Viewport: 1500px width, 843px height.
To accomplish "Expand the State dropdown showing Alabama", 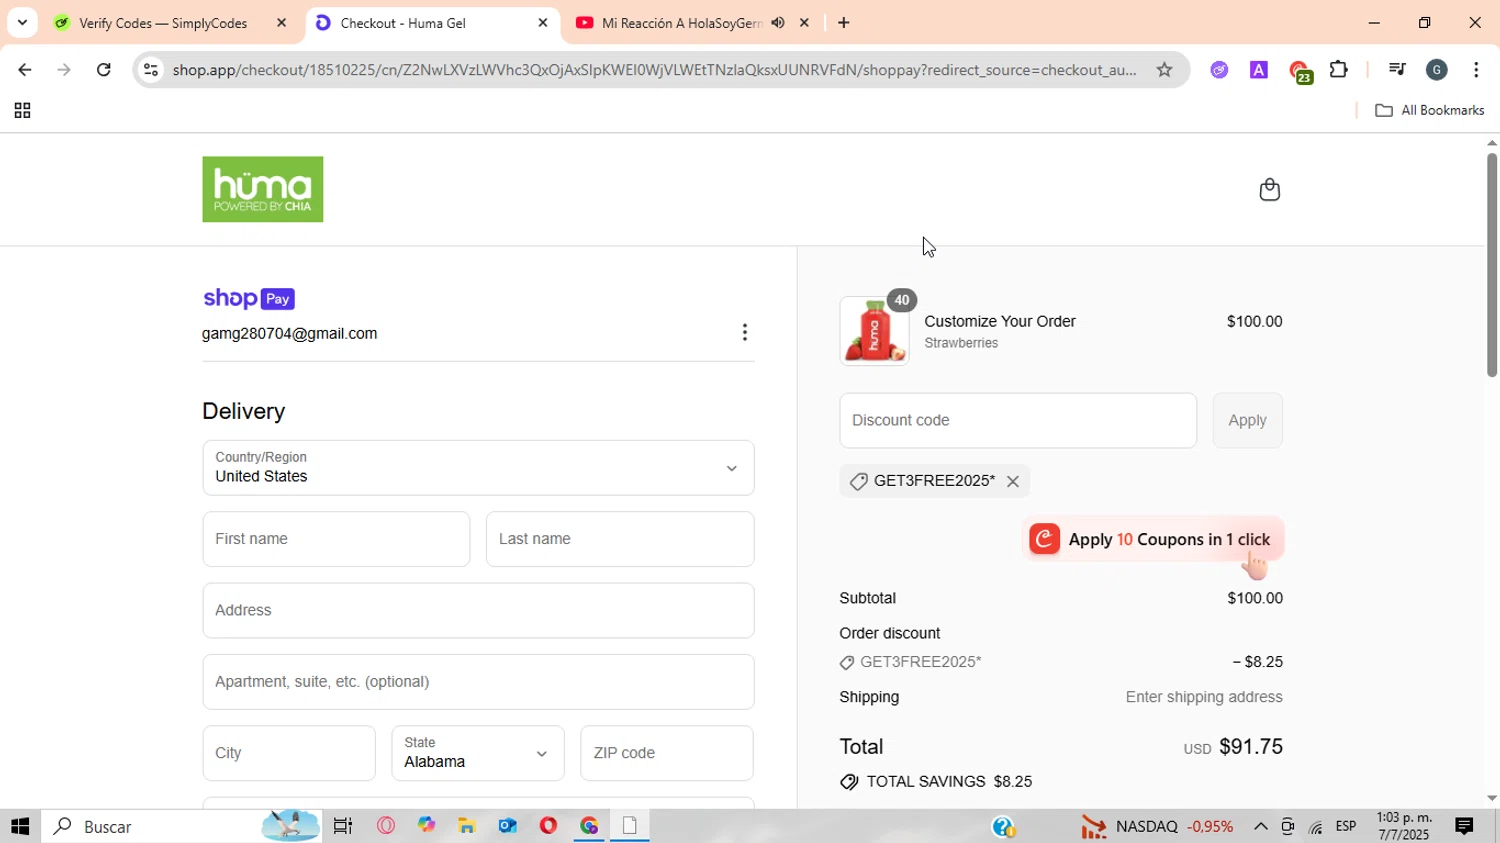I will tap(478, 753).
